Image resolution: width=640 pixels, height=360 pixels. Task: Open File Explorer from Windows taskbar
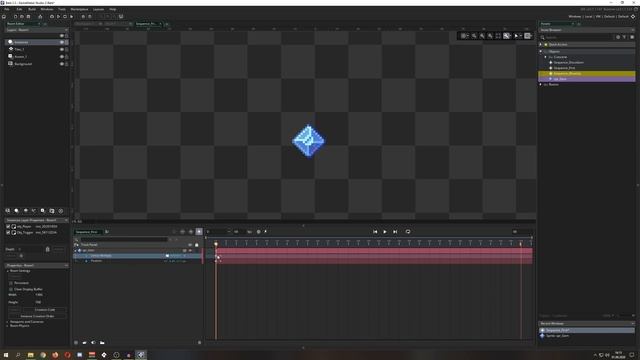coord(31,355)
